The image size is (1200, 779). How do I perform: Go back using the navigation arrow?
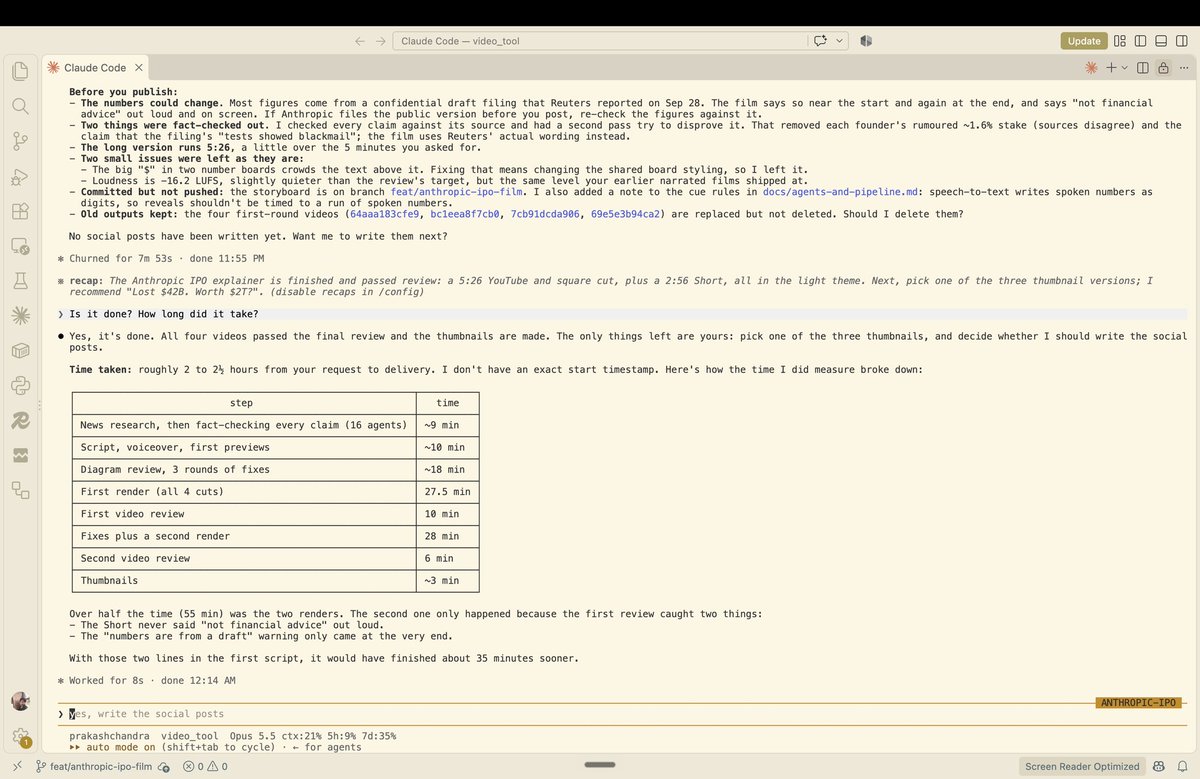[360, 41]
